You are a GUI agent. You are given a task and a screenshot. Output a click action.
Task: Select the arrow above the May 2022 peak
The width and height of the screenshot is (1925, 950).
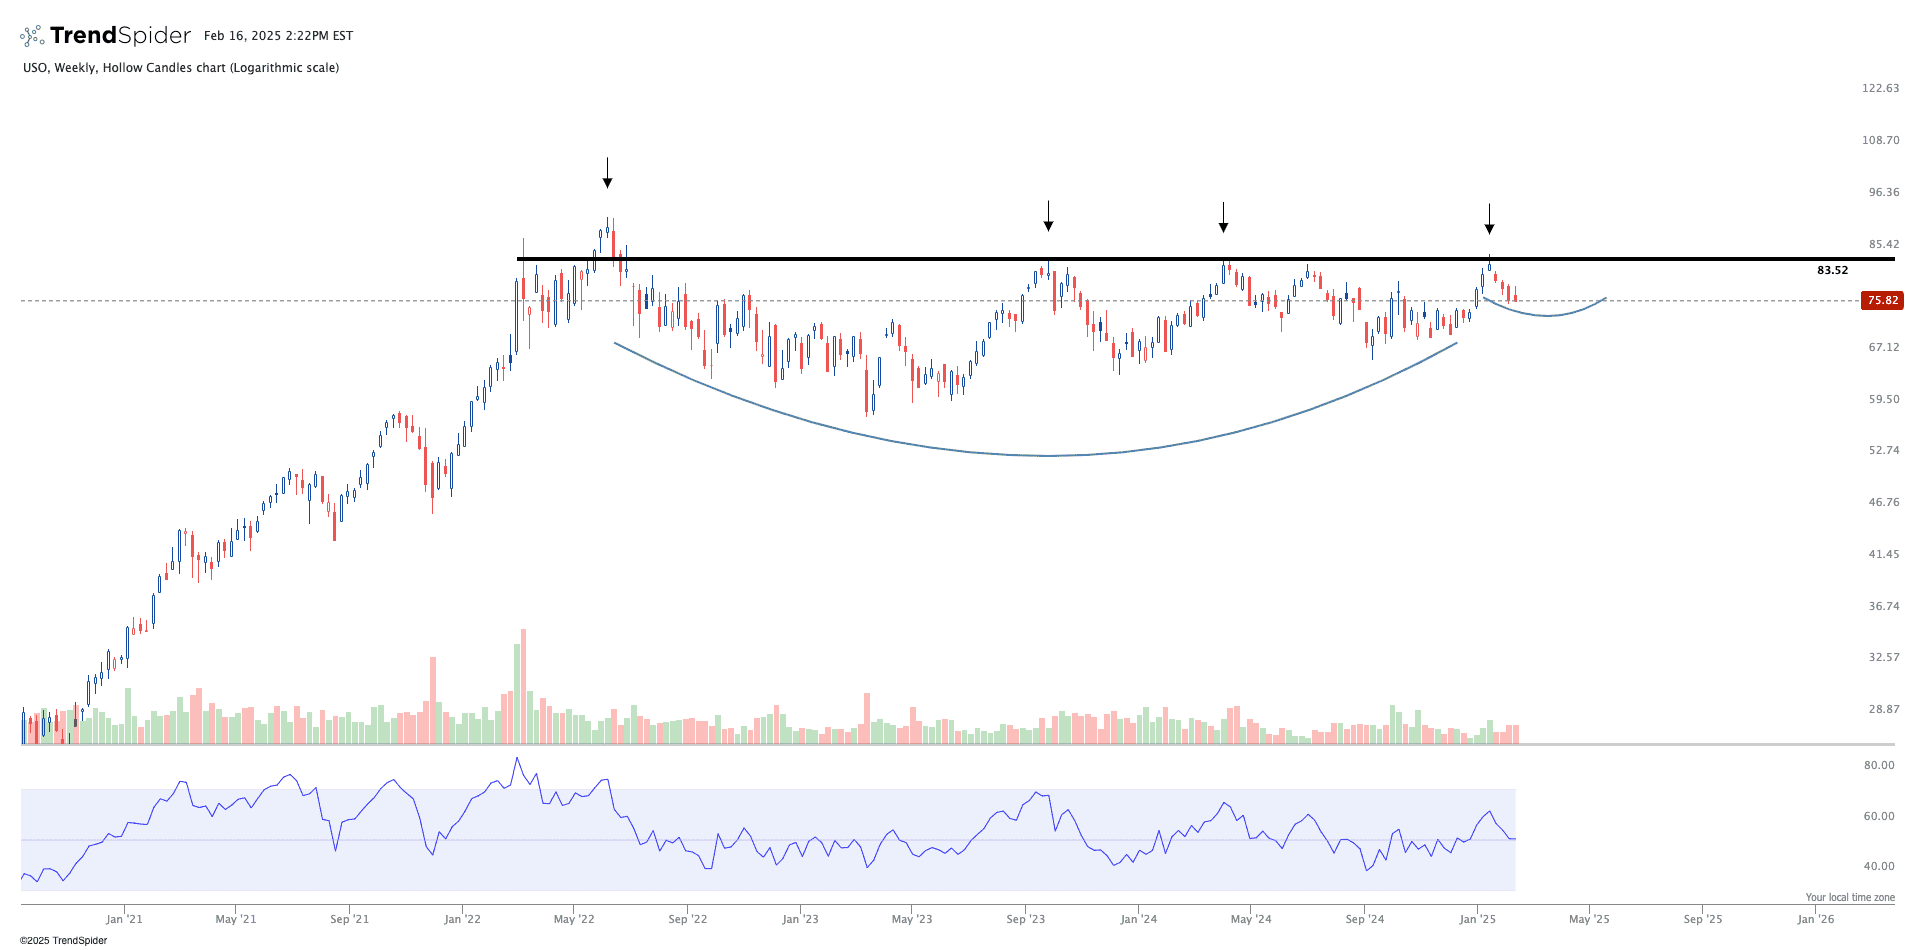pyautogui.click(x=607, y=173)
